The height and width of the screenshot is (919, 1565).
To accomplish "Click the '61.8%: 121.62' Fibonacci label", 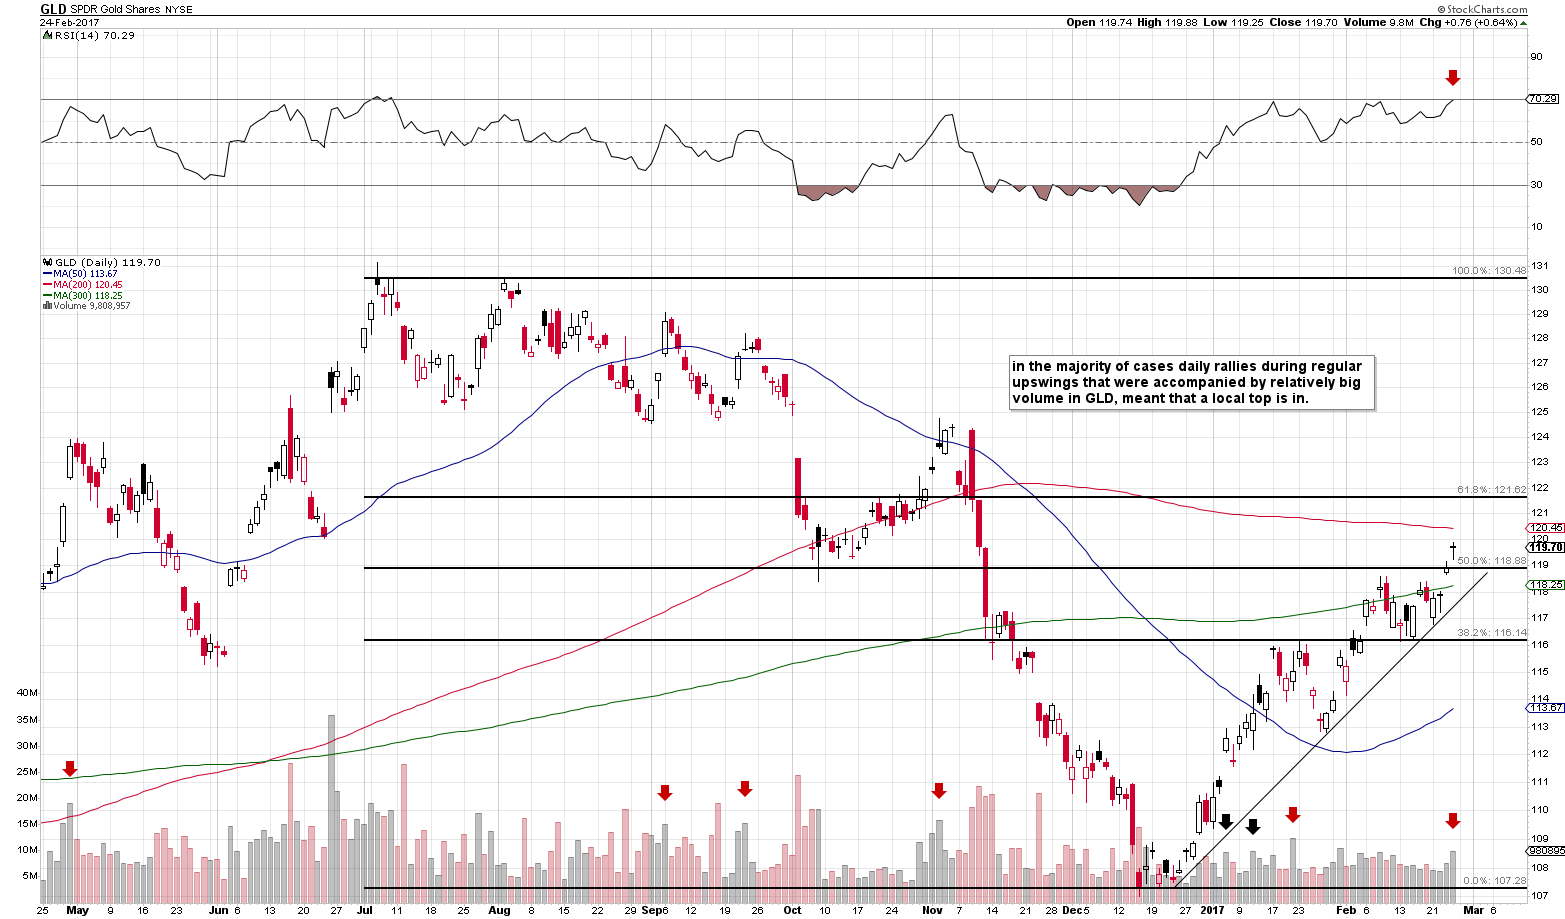I will [x=1492, y=490].
